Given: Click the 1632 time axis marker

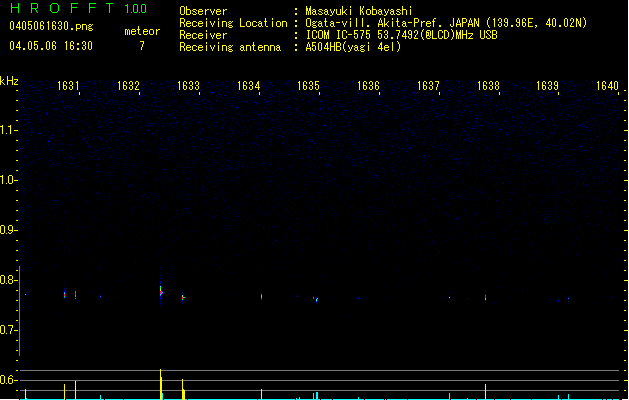Looking at the screenshot, I should point(128,86).
